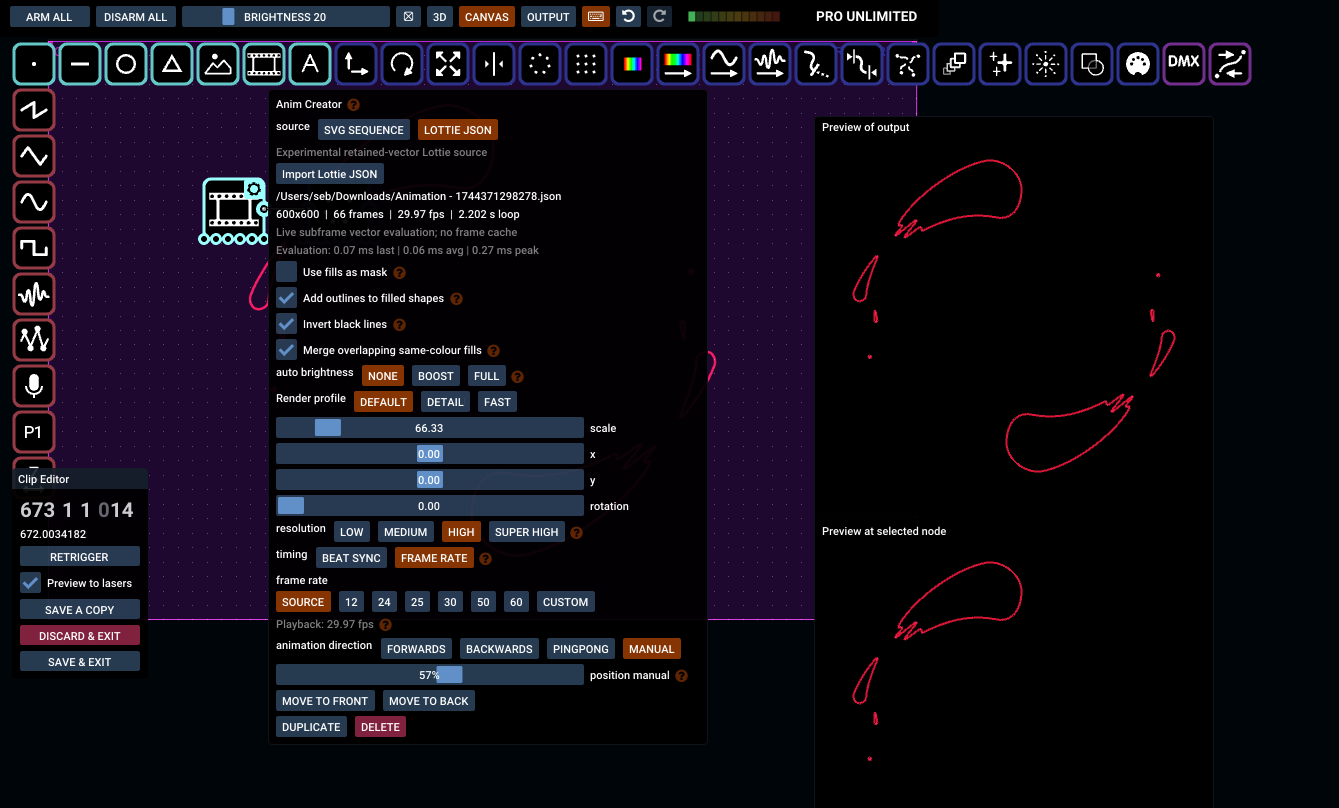Choose the film strip animation tool
The width and height of the screenshot is (1339, 808).
click(x=264, y=64)
